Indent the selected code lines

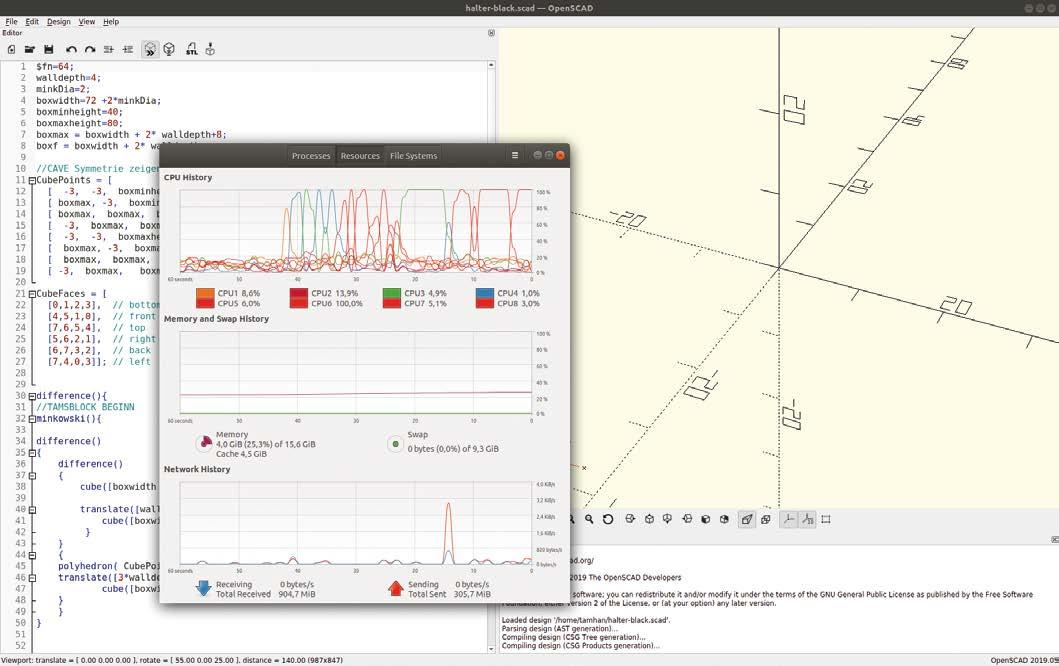tap(128, 49)
